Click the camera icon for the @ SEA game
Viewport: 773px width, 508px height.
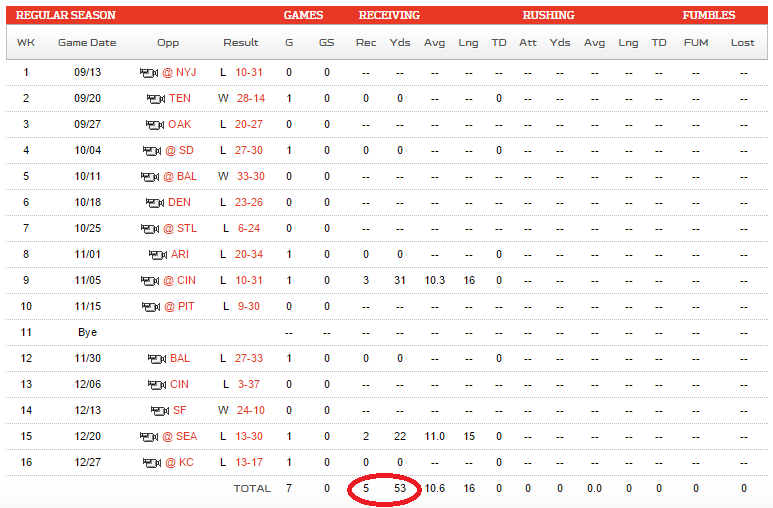pyautogui.click(x=149, y=436)
